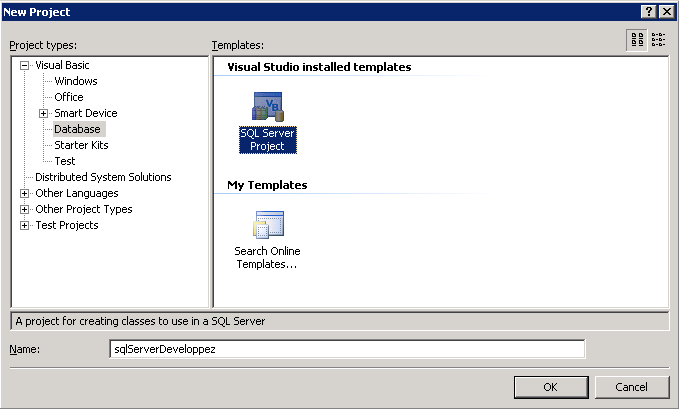
Task: Click the project Name text field
Action: click(346, 349)
